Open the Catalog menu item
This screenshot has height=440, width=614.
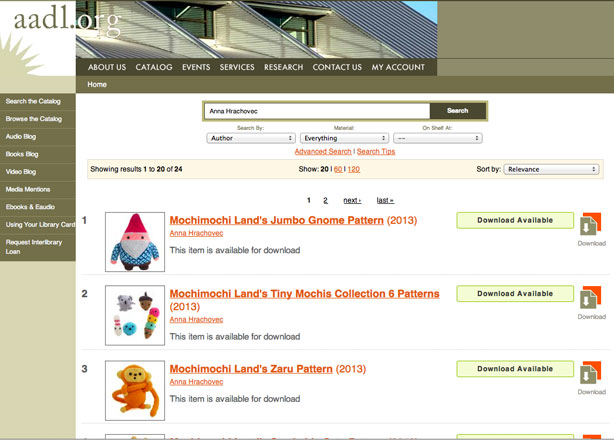tap(154, 67)
